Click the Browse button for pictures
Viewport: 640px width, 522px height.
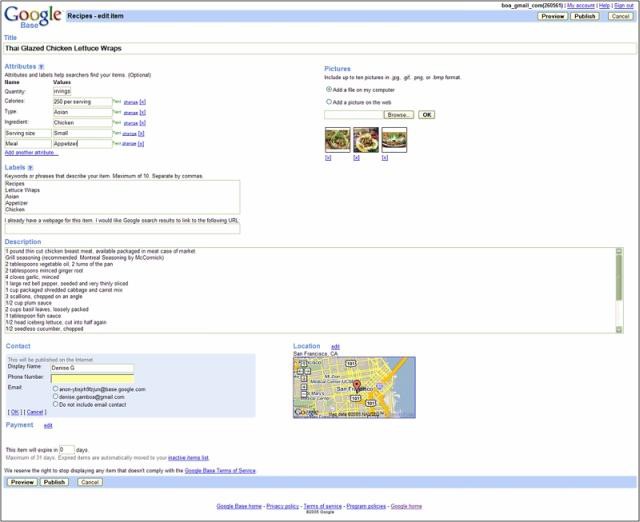click(x=398, y=115)
